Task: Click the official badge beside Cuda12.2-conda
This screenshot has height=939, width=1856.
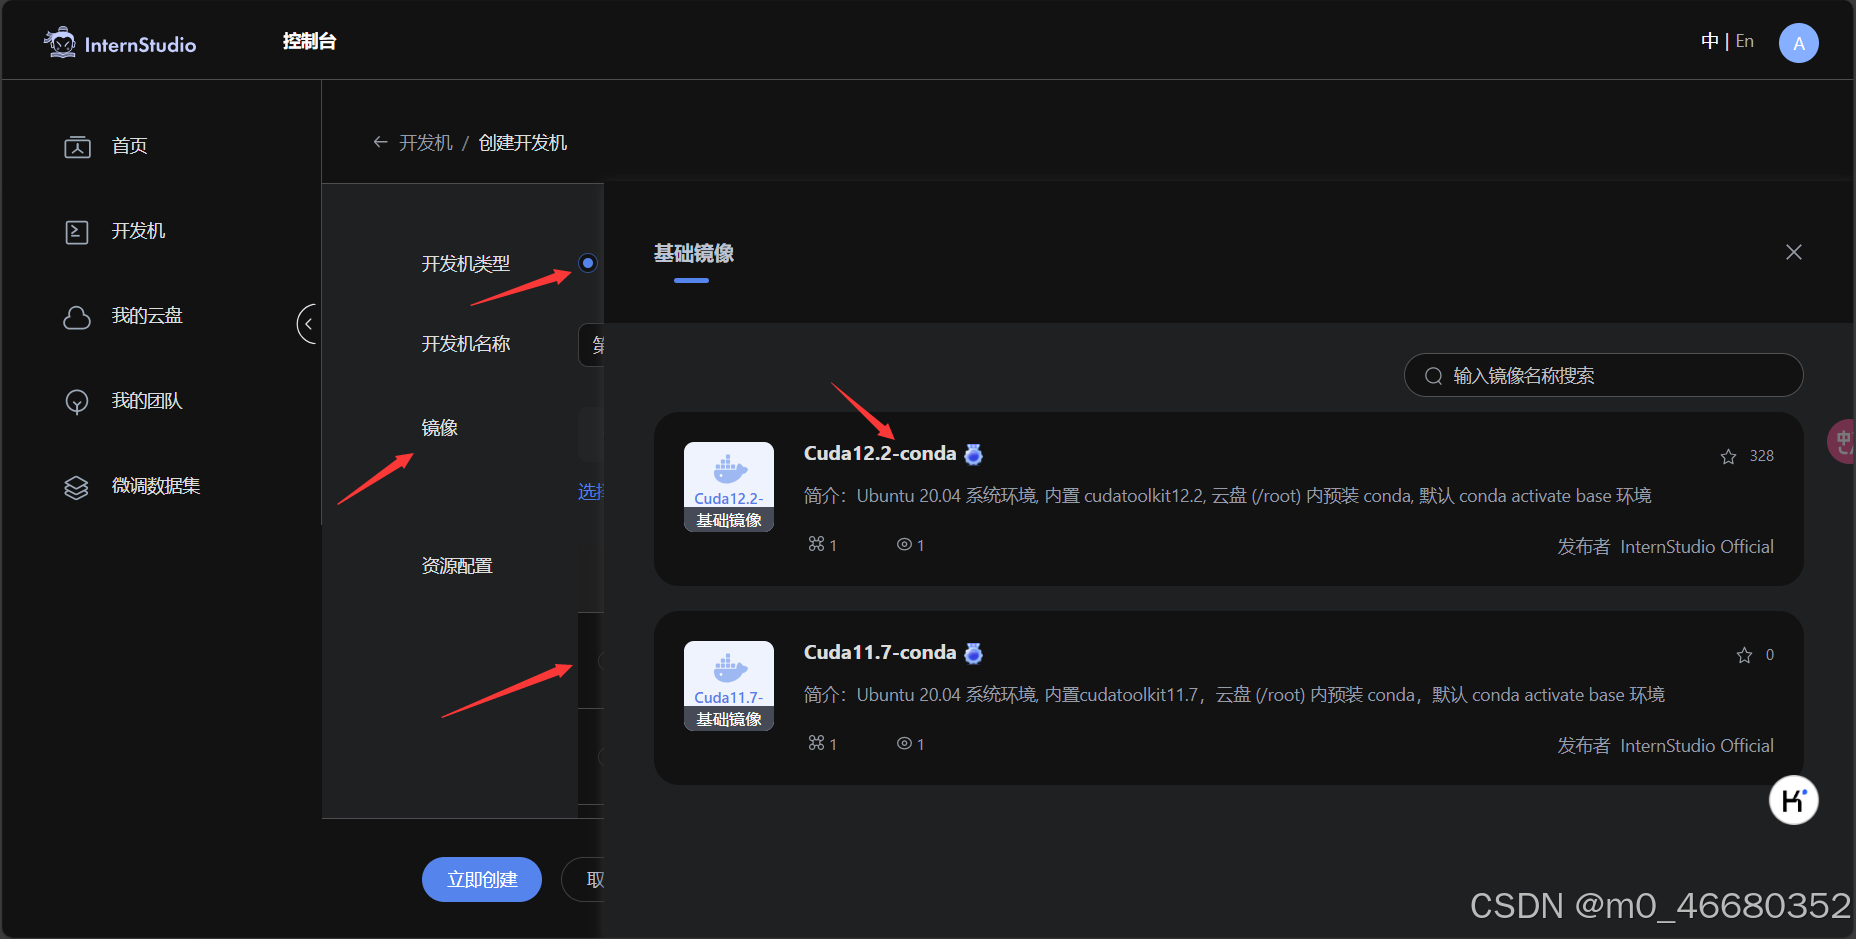Action: pos(973,454)
